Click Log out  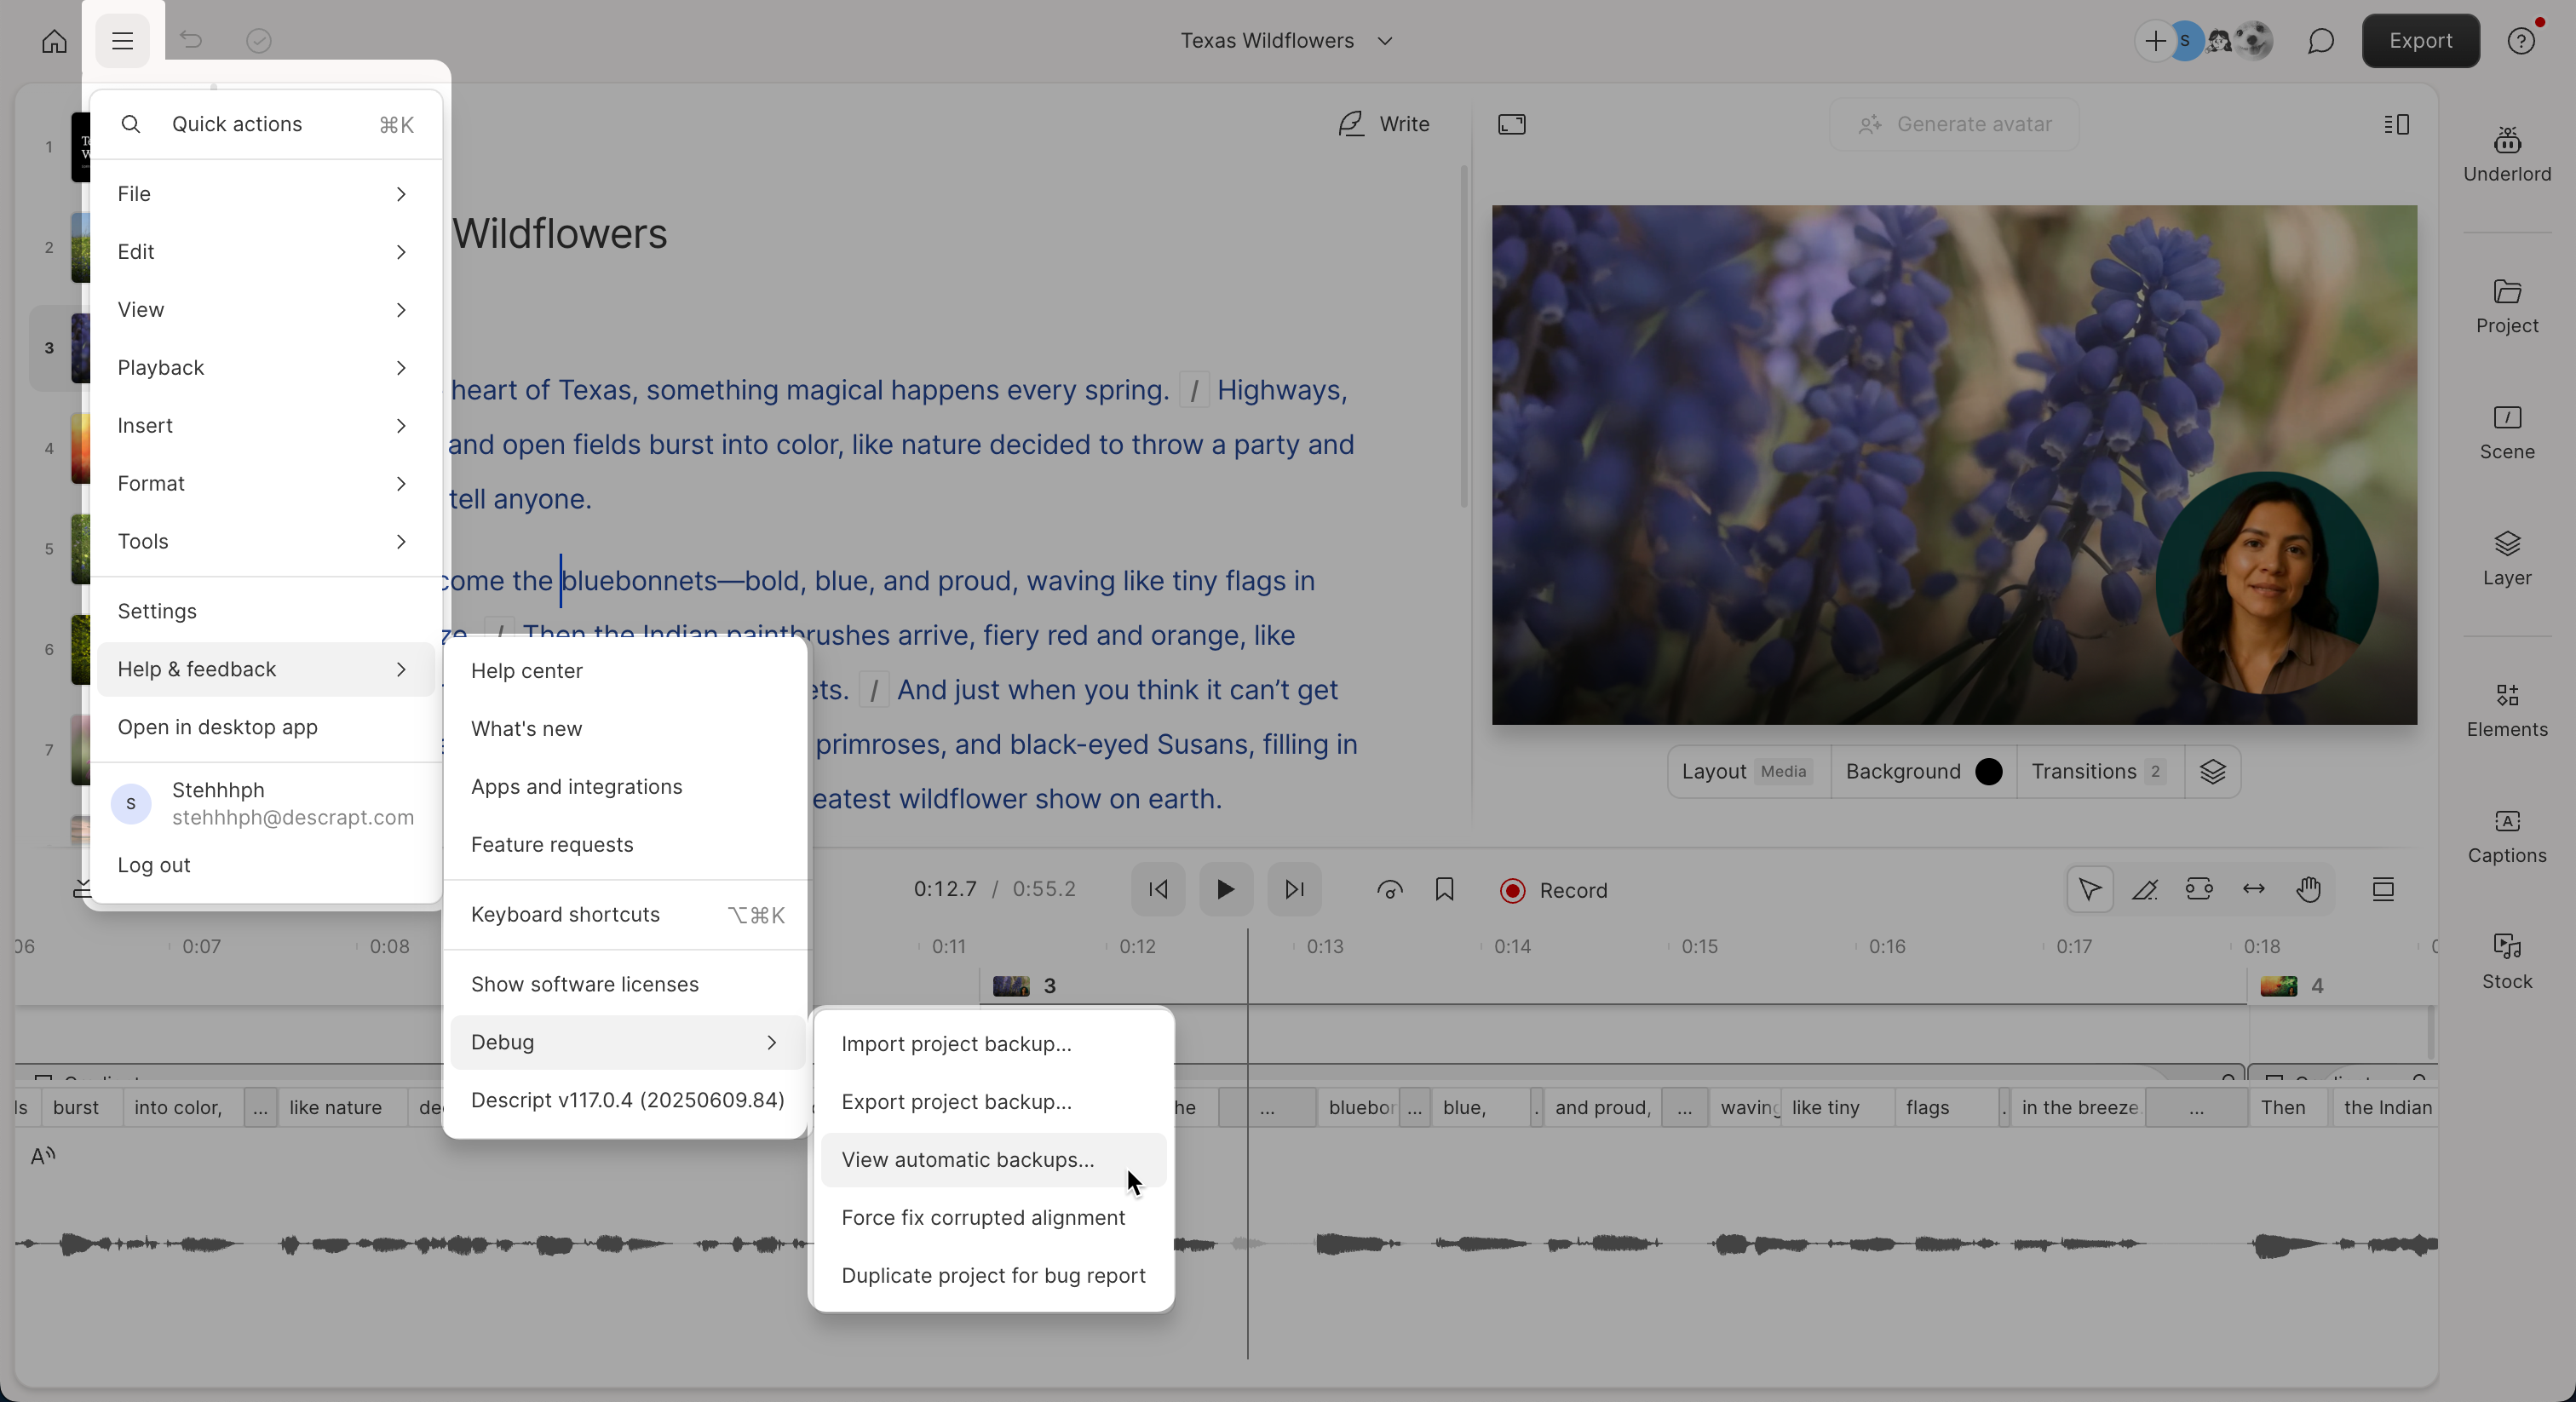click(x=265, y=865)
